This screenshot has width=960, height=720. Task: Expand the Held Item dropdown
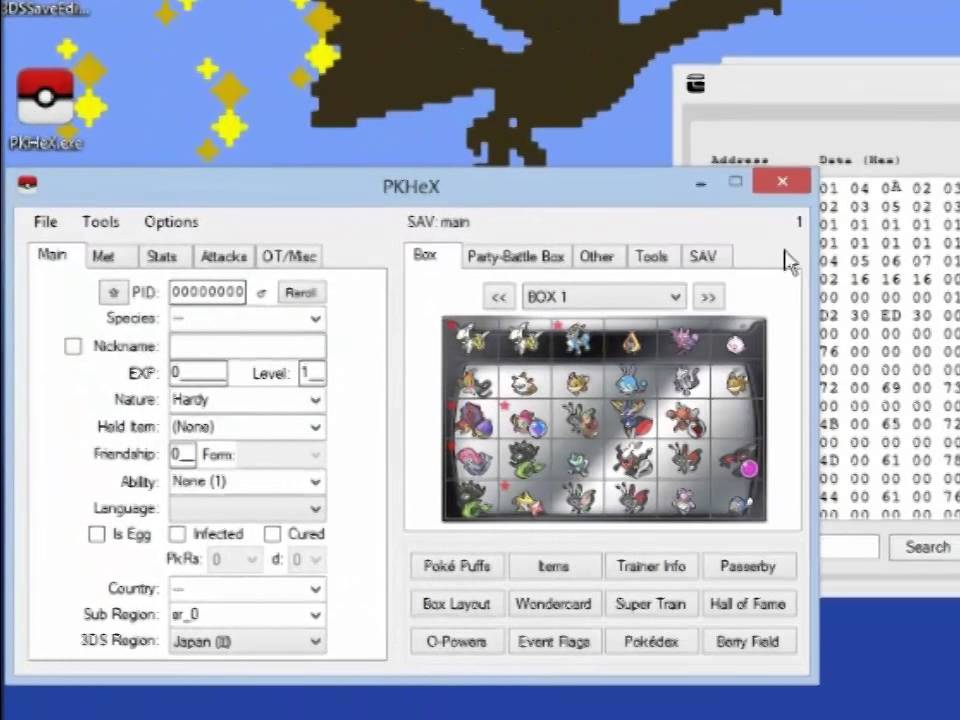(x=247, y=427)
